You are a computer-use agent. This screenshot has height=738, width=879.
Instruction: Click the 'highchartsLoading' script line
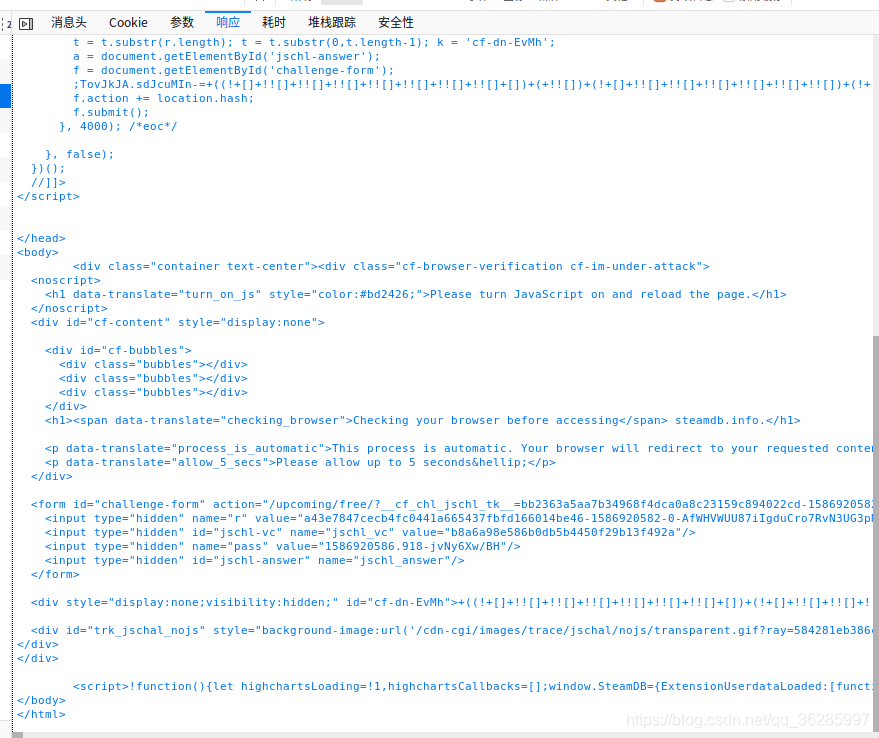473,688
